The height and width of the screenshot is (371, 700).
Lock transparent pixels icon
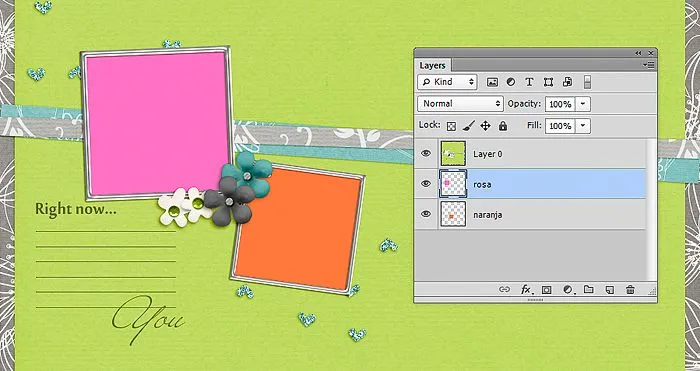(x=451, y=126)
